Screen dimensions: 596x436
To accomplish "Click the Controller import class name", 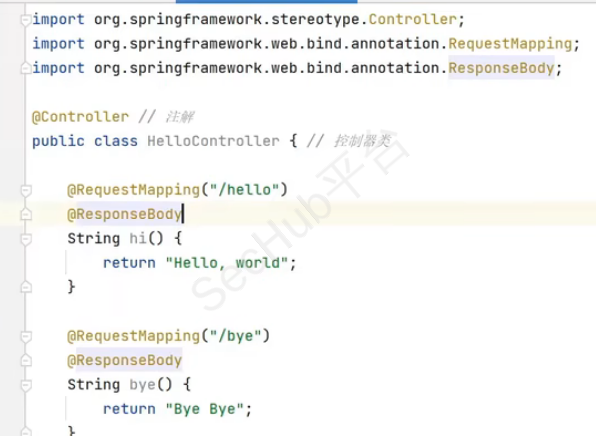I will pos(412,19).
